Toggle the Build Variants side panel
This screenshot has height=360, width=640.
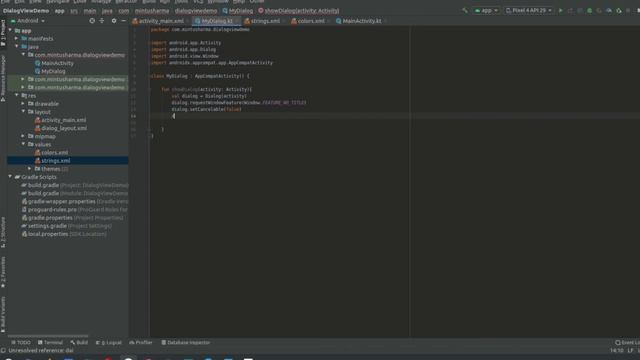[x=3, y=314]
